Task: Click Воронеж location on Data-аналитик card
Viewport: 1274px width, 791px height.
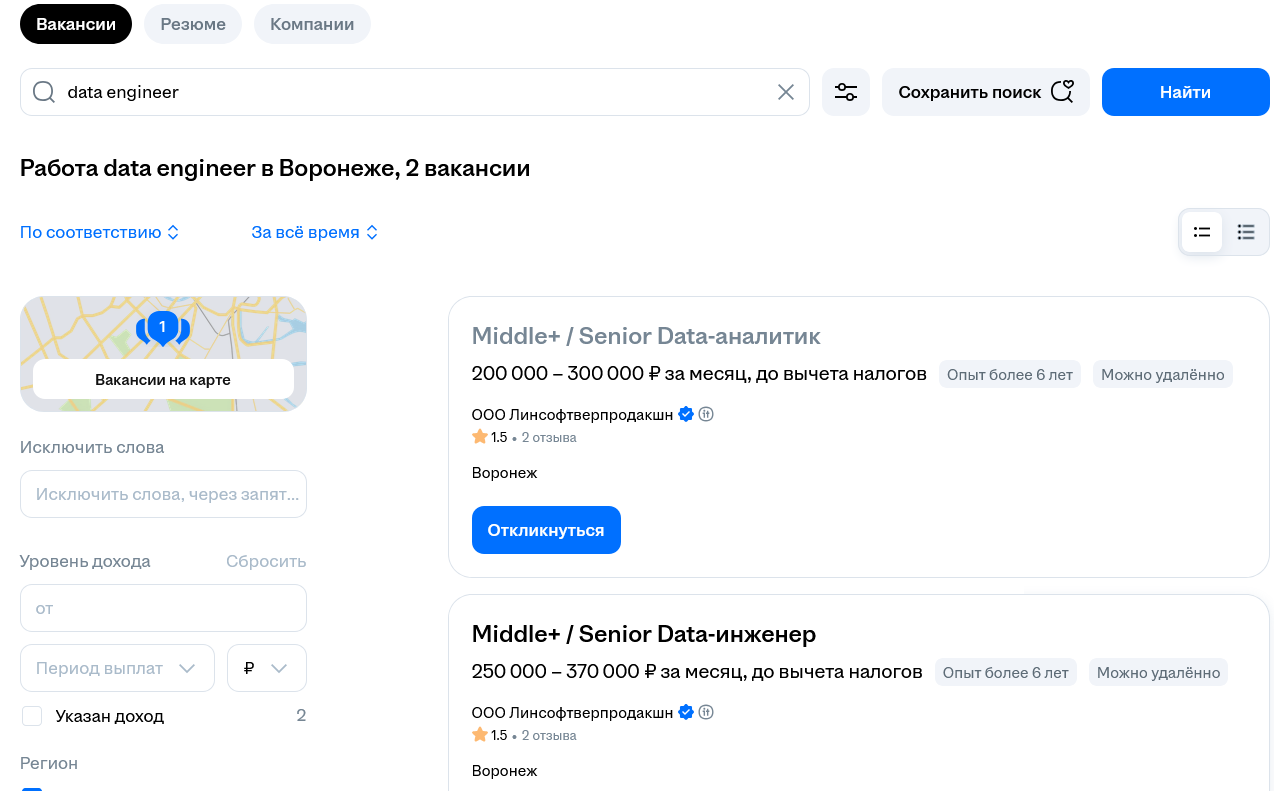Action: point(505,473)
